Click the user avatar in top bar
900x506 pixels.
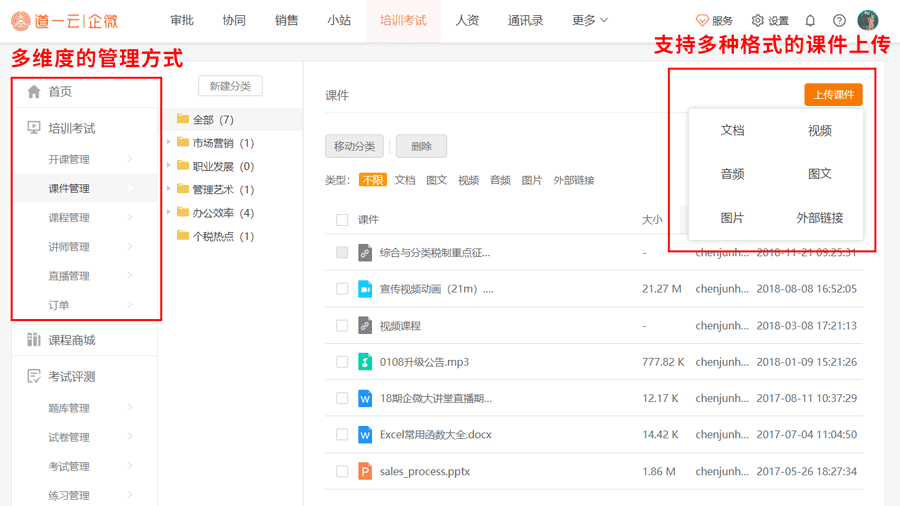868,21
